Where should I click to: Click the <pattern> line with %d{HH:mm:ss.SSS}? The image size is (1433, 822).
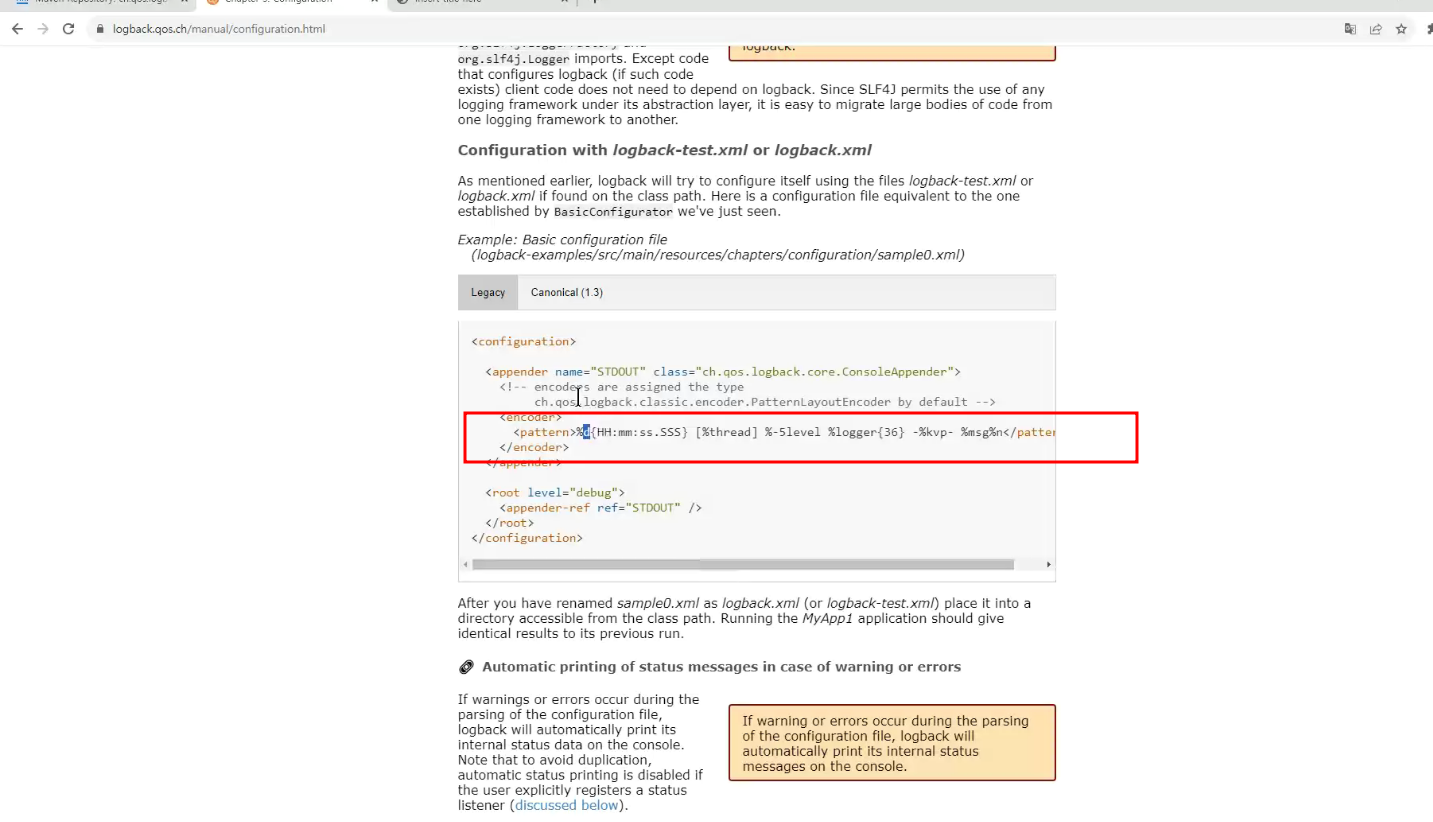point(785,432)
